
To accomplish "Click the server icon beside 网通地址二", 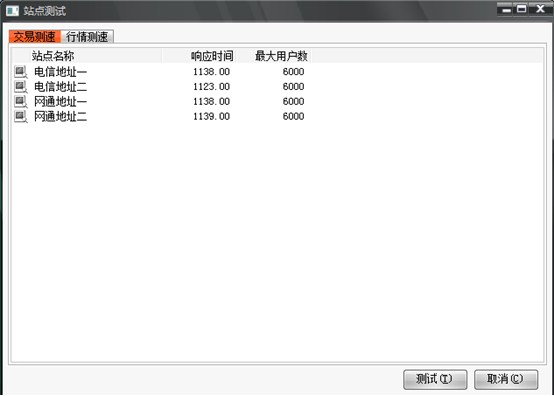I will [x=20, y=116].
